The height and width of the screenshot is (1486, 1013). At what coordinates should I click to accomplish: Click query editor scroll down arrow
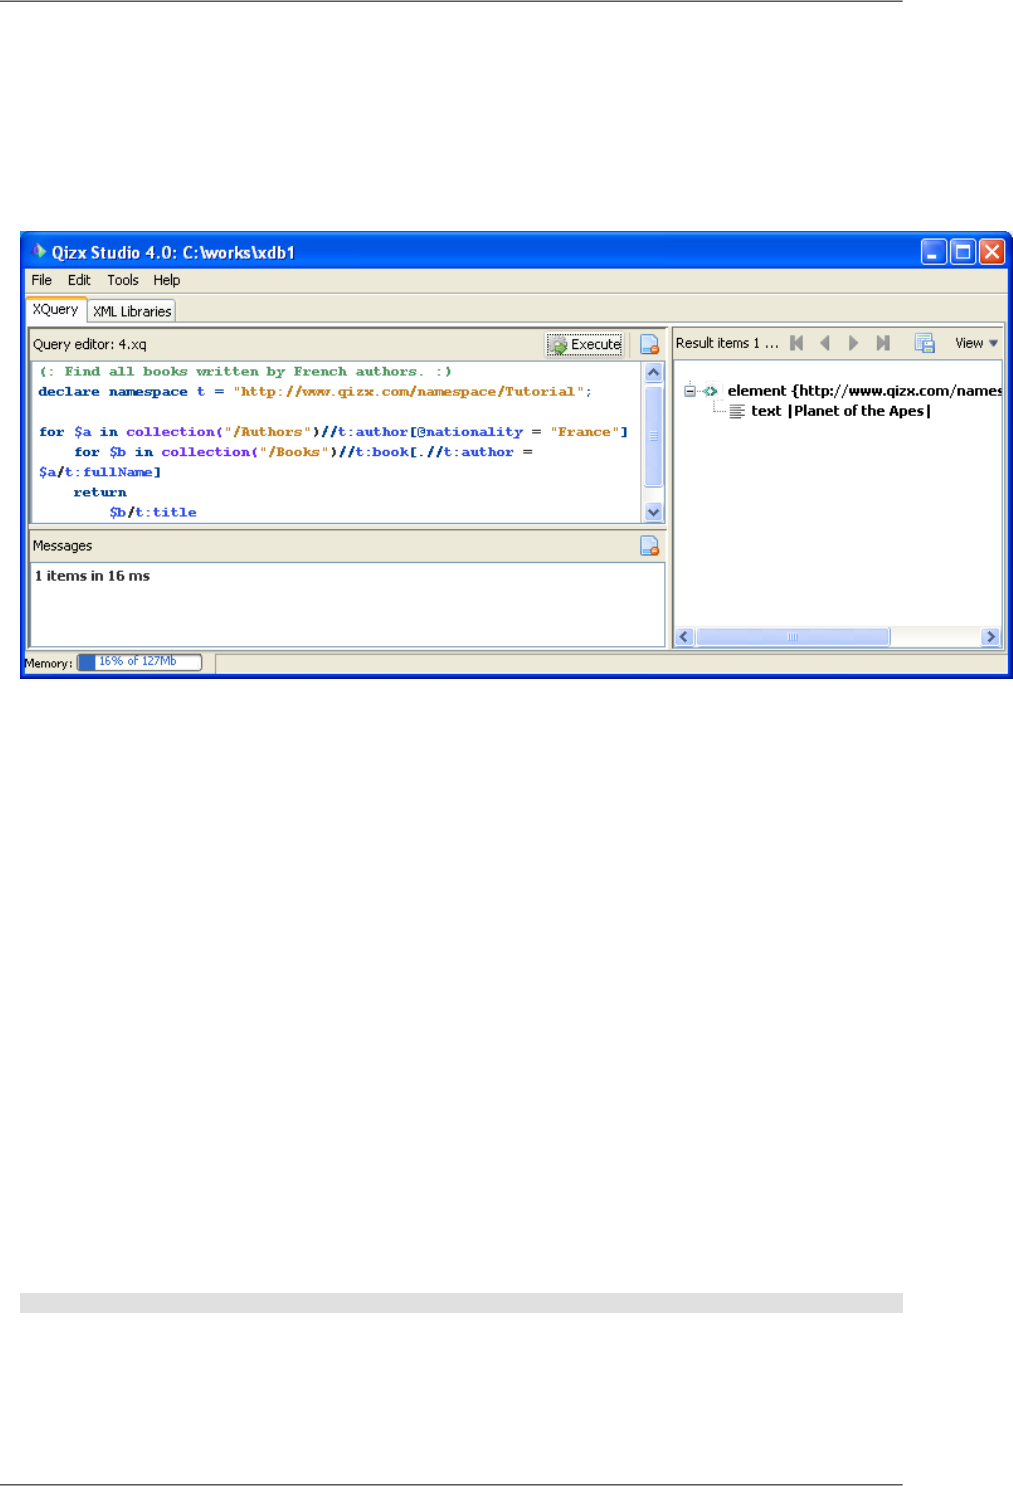[x=654, y=512]
